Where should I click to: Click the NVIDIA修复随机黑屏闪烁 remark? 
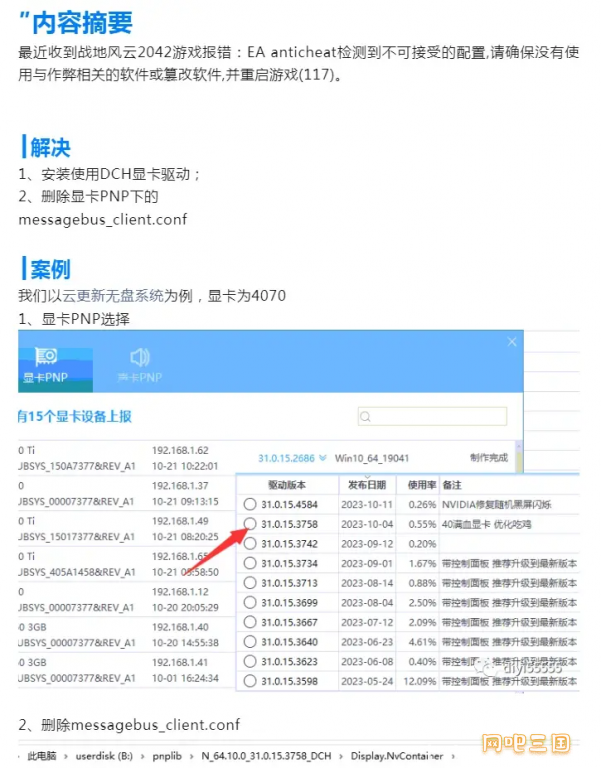coord(497,504)
